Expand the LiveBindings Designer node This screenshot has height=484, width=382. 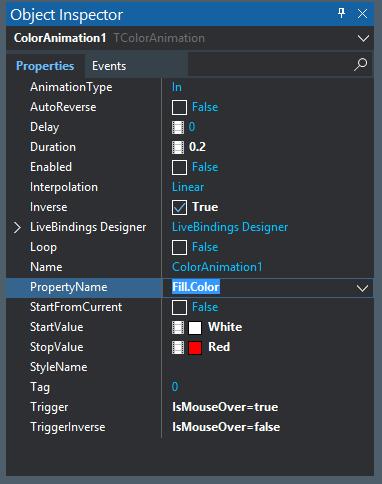17,228
